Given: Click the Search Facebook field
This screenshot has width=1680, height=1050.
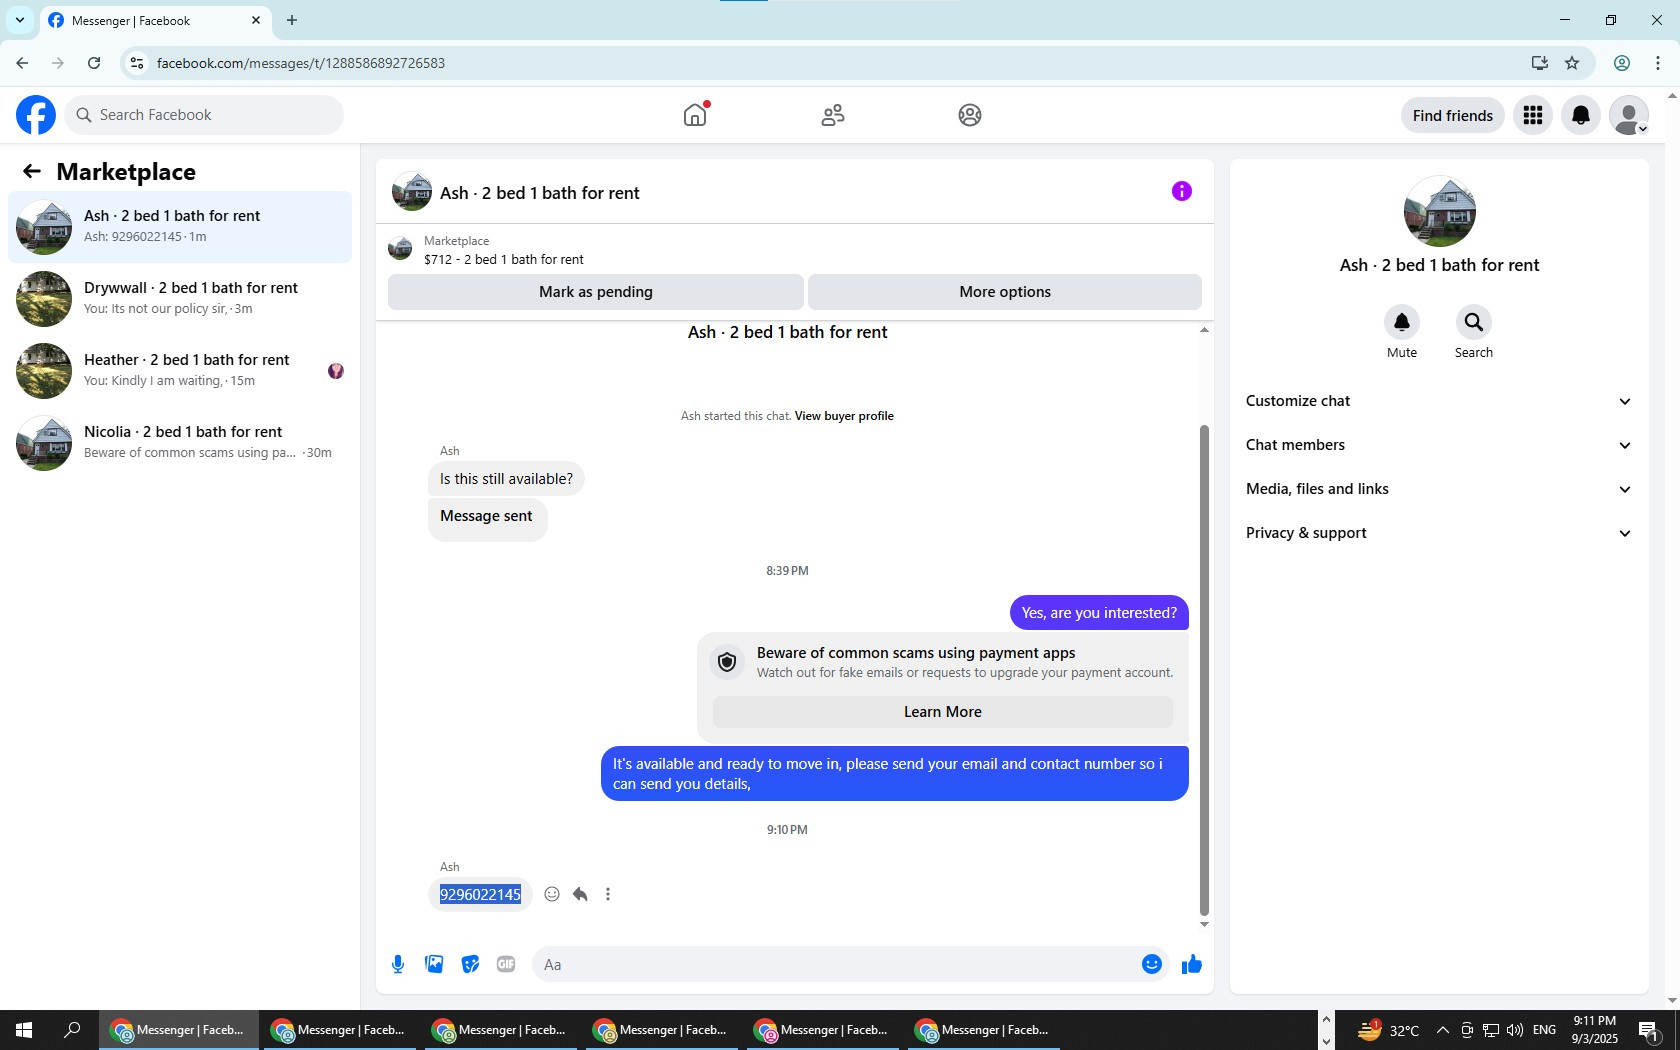Looking at the screenshot, I should coord(204,115).
